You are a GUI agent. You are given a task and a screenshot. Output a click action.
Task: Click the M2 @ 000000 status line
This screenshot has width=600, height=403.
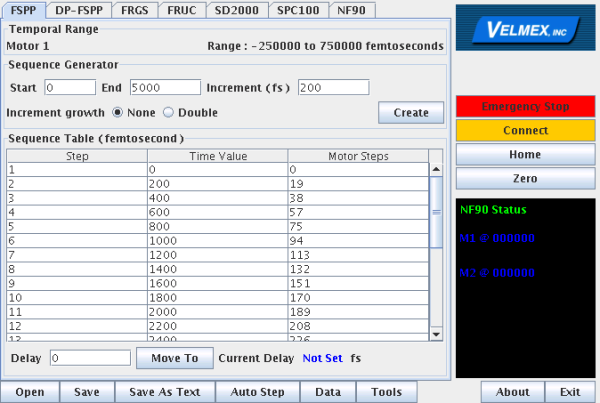(x=497, y=273)
